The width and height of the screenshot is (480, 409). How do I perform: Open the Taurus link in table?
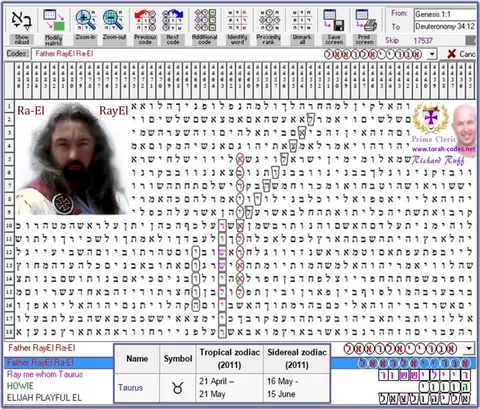pyautogui.click(x=130, y=388)
